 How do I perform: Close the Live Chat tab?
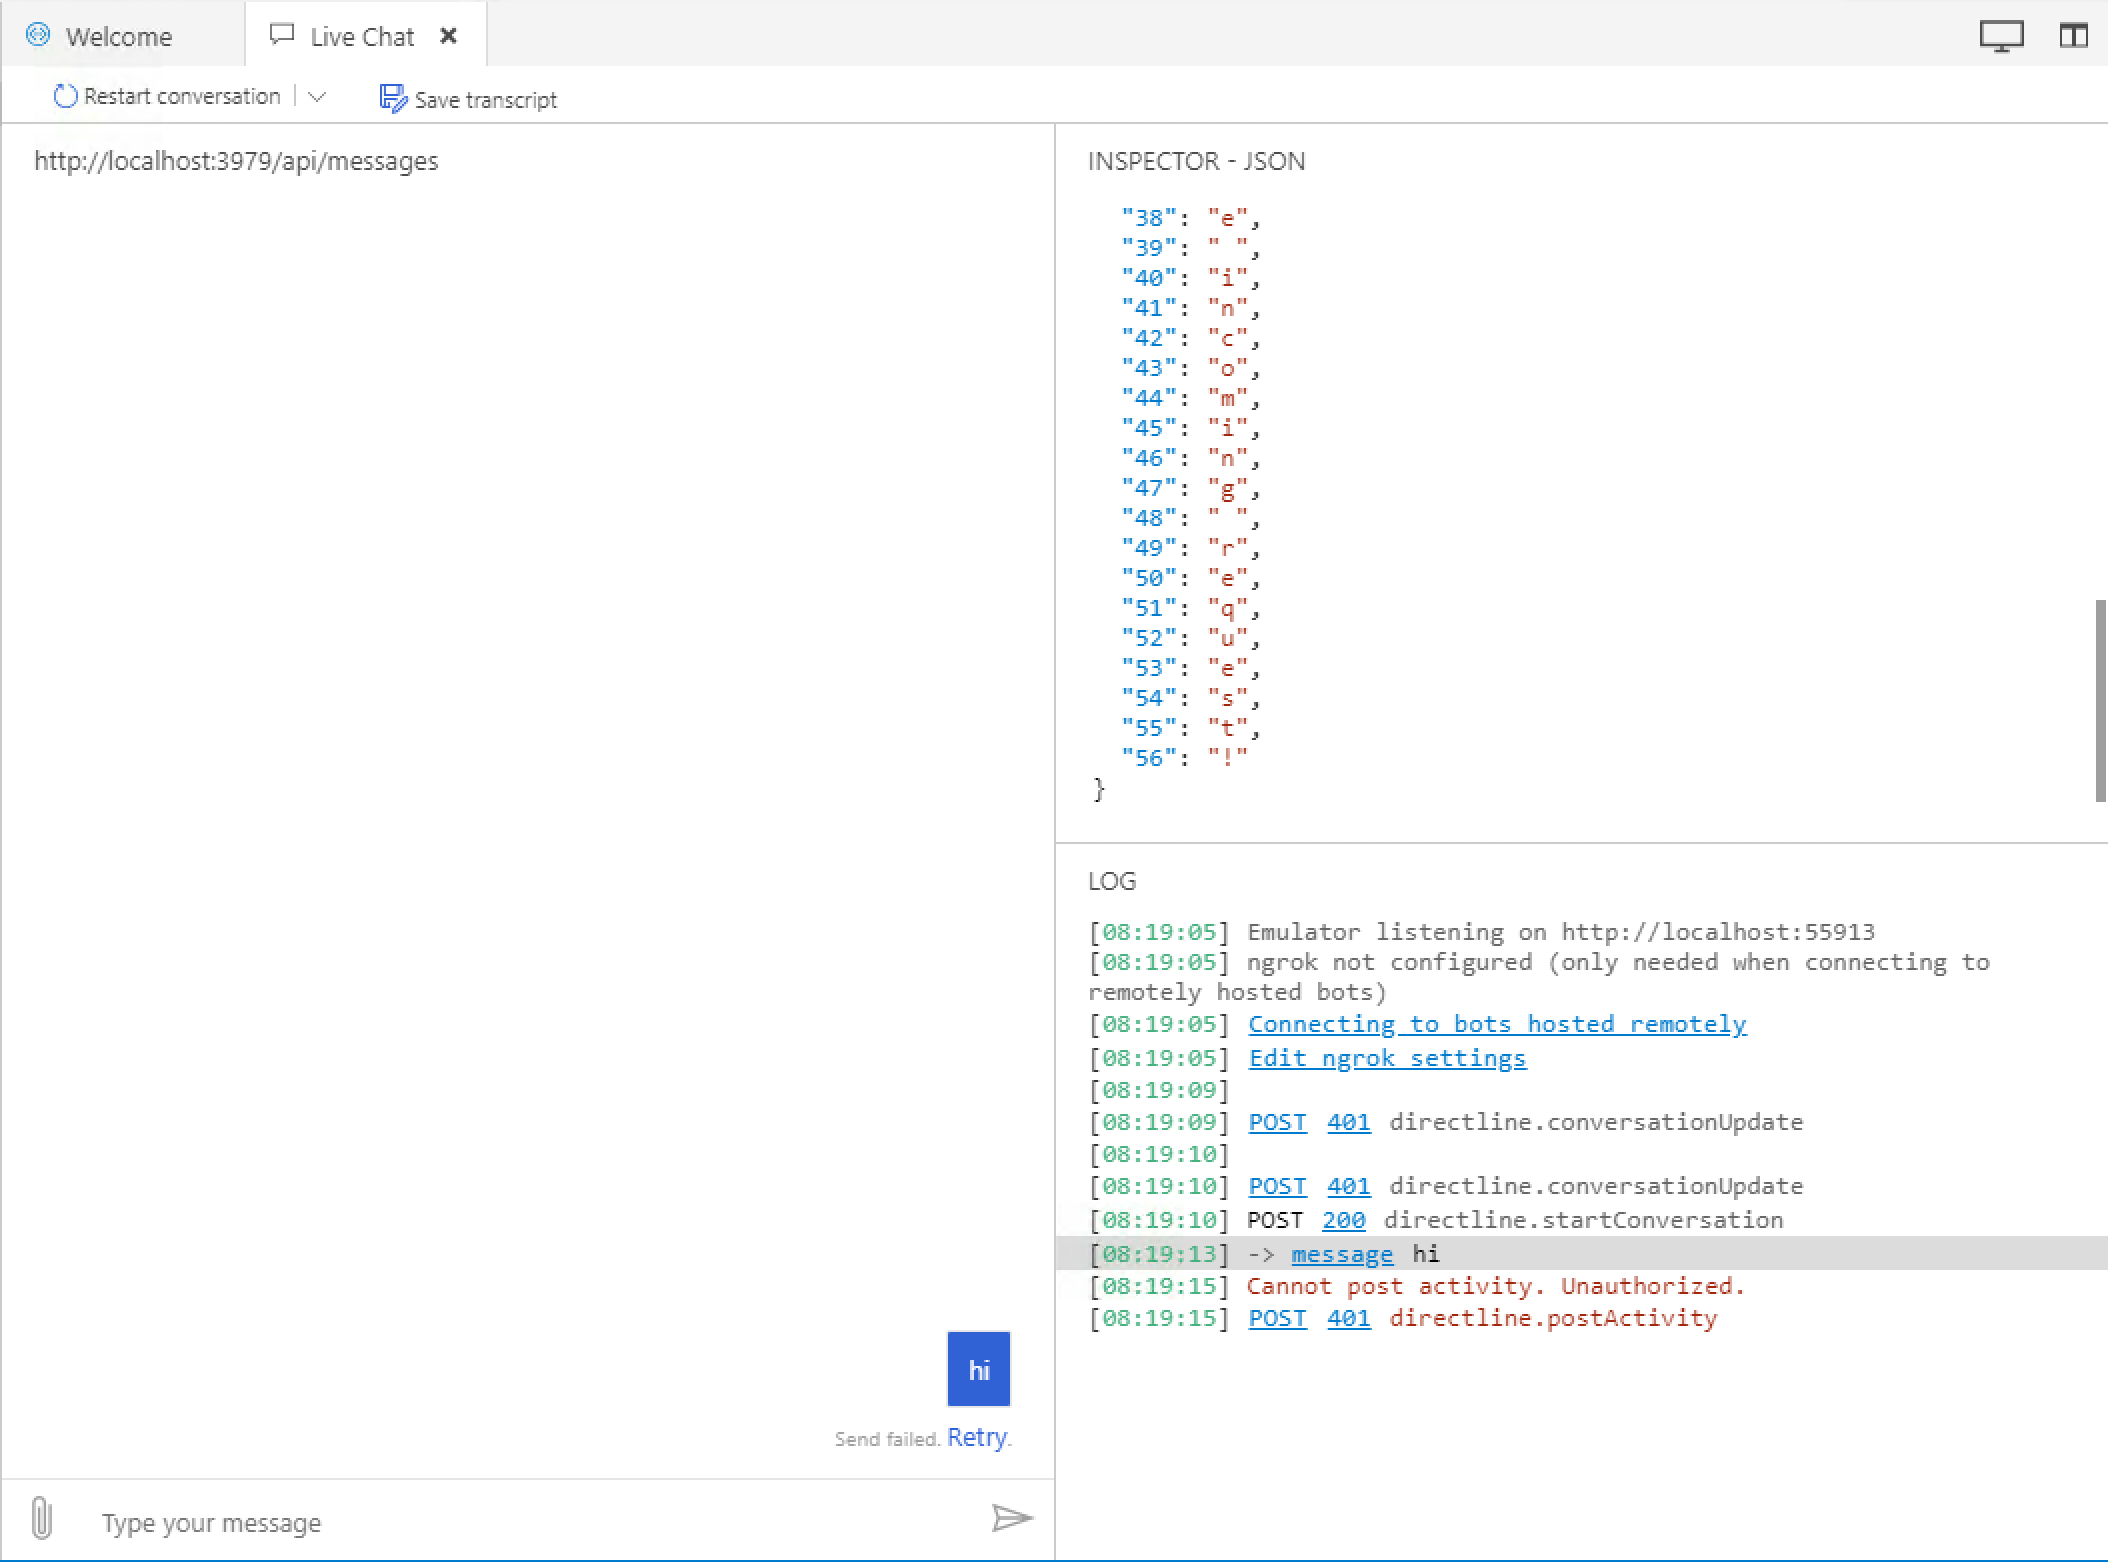449,36
